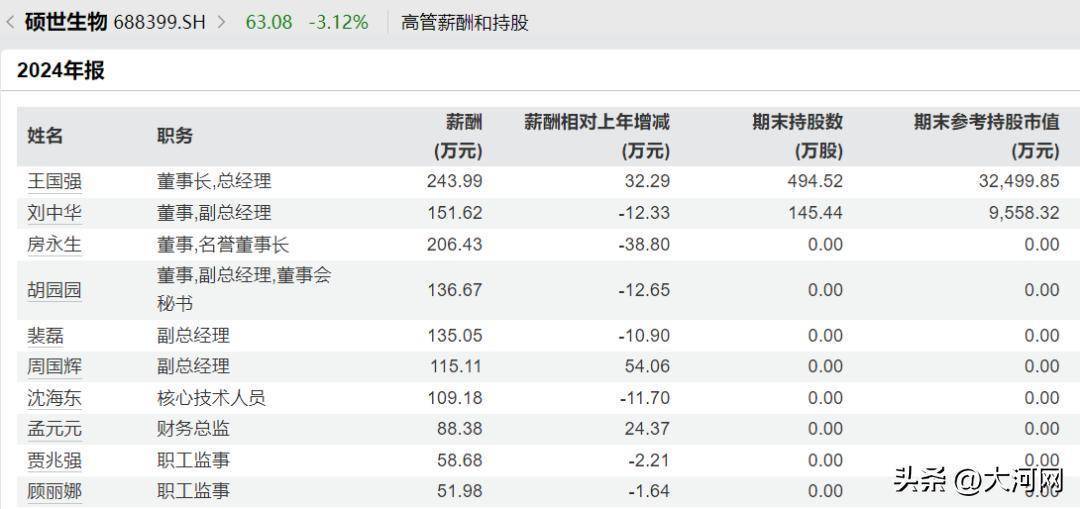This screenshot has height=509, width=1080.
Task: Open the 贾兆强 entry
Action: [54, 460]
